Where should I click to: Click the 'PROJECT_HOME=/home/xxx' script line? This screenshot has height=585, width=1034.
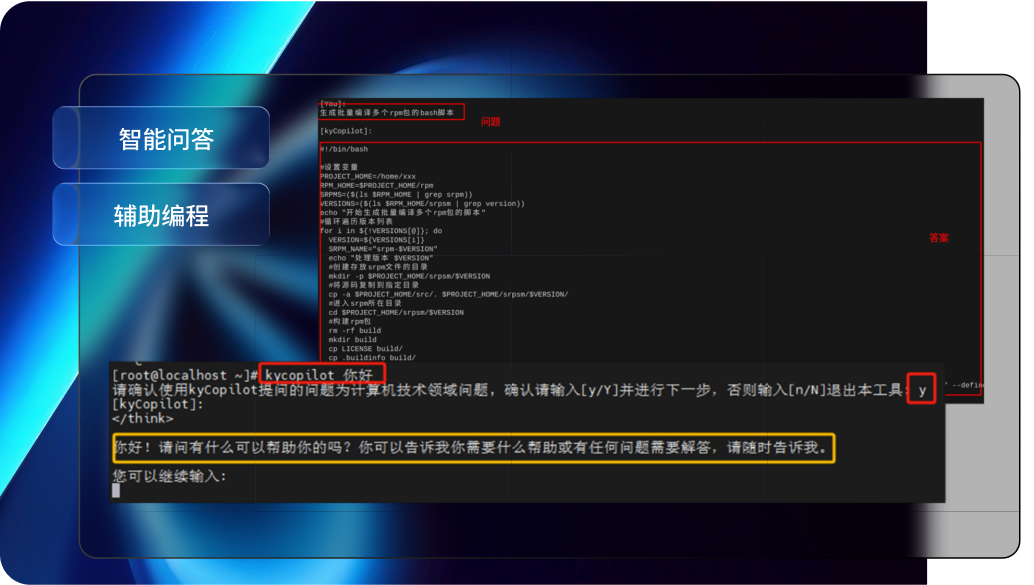(364, 176)
